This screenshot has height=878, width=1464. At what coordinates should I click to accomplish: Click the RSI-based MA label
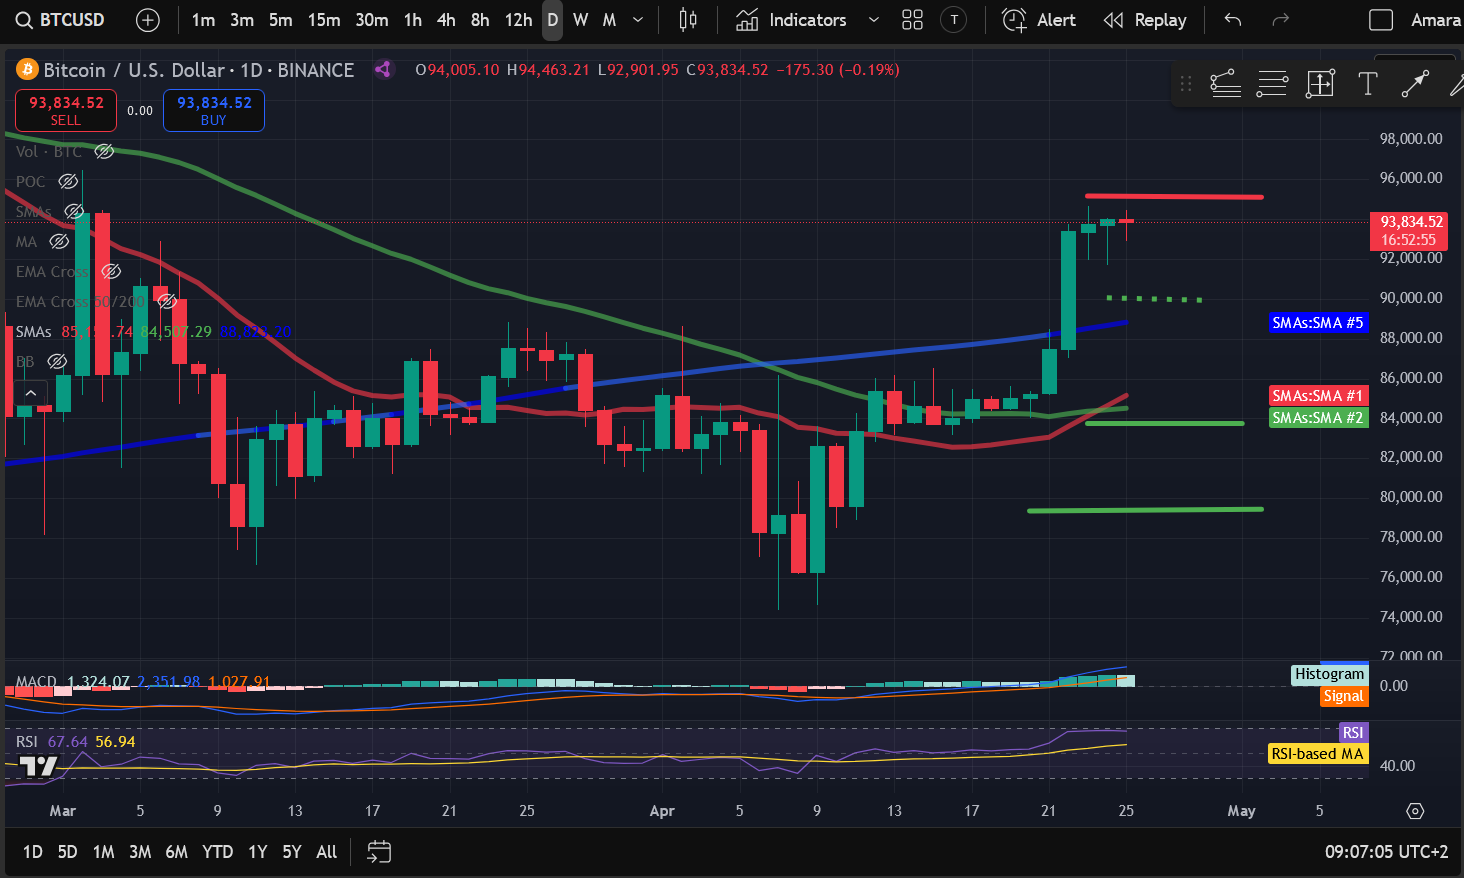tap(1318, 754)
